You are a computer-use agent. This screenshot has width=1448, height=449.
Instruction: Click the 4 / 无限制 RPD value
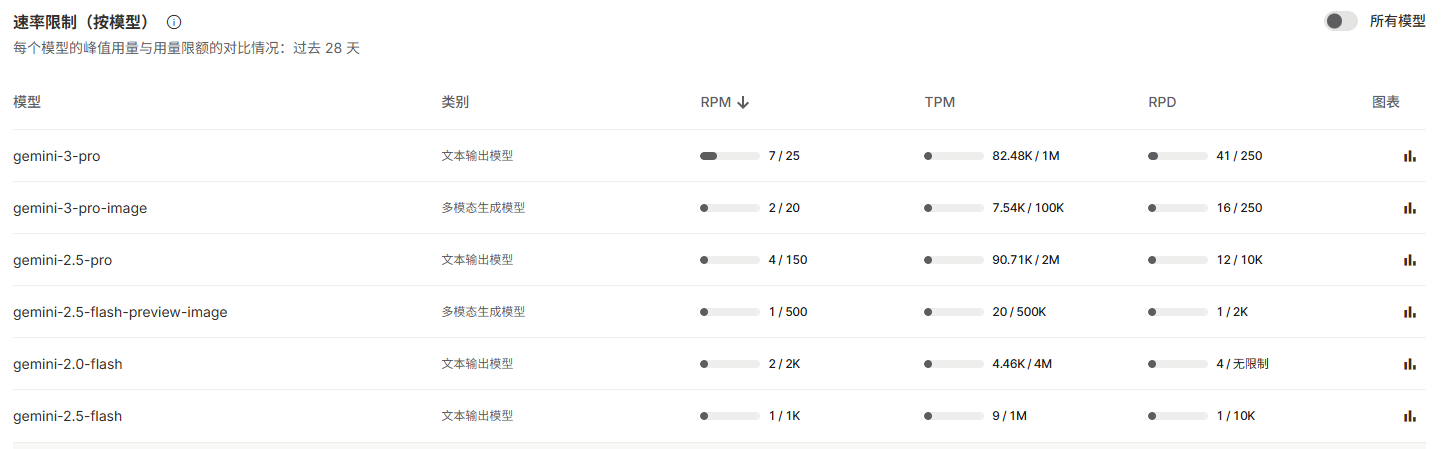(x=1242, y=364)
